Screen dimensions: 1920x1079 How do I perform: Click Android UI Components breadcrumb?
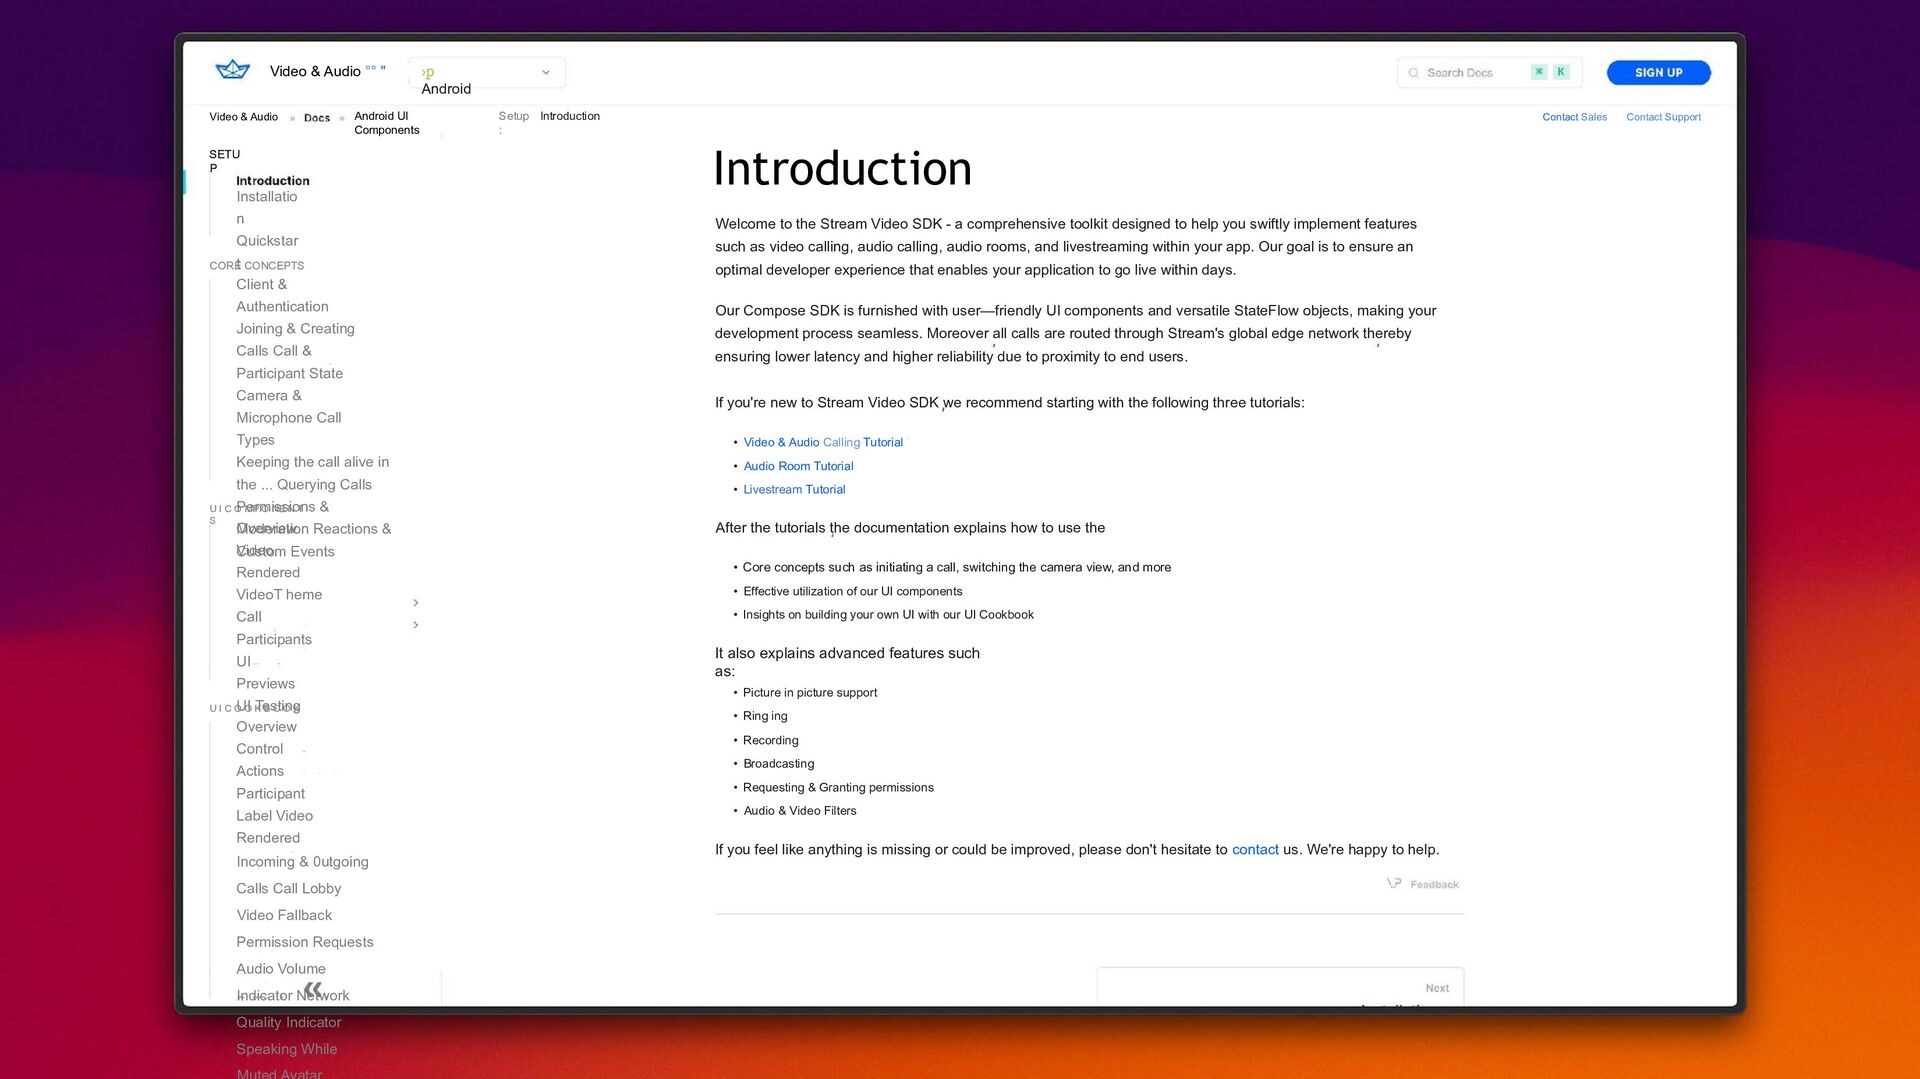click(386, 123)
